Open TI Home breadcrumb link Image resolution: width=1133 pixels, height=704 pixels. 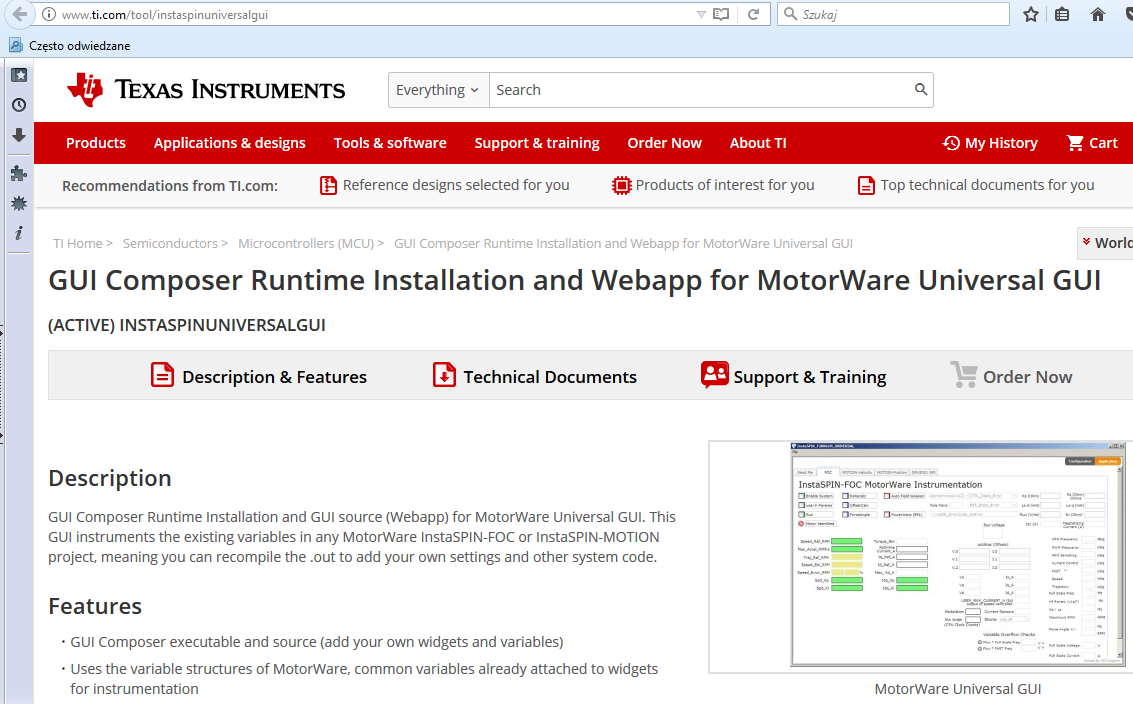(x=77, y=244)
